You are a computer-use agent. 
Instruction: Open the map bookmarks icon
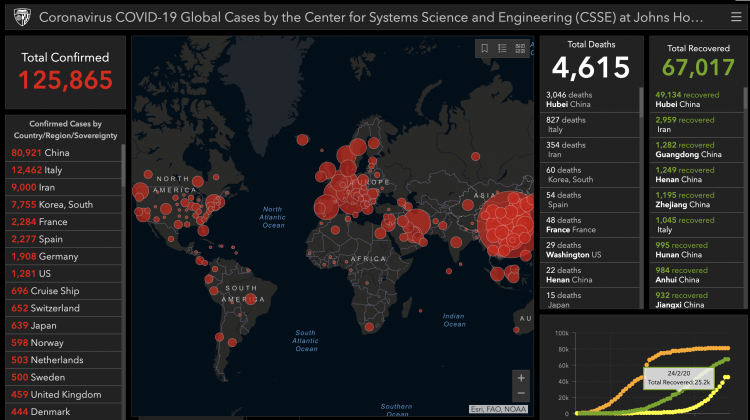point(485,48)
